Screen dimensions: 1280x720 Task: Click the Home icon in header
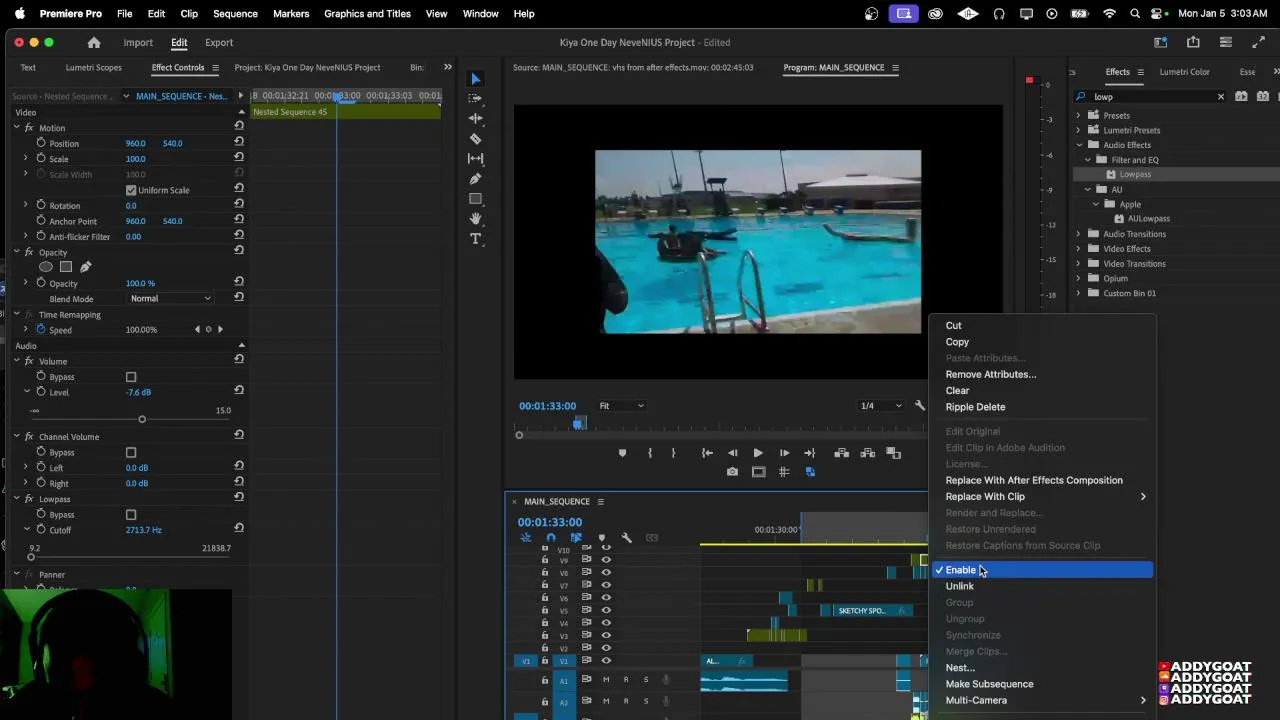click(94, 43)
